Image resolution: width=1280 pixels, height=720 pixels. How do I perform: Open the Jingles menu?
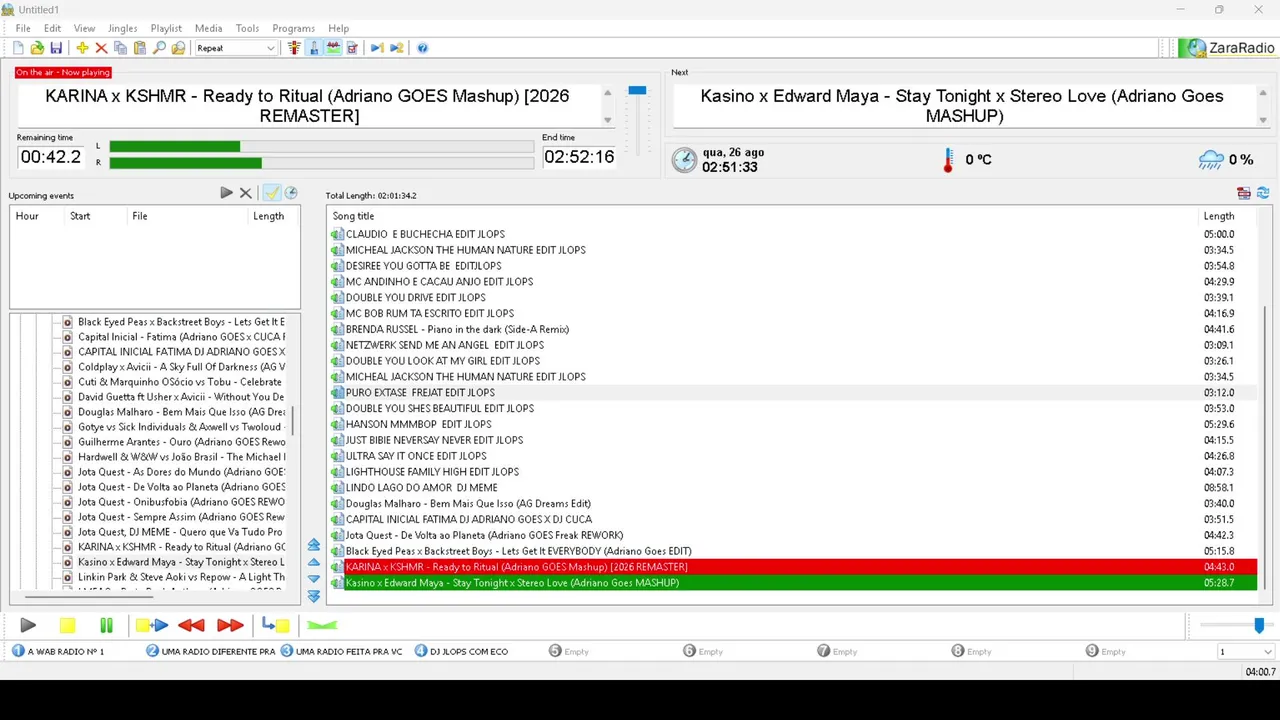tap(122, 28)
